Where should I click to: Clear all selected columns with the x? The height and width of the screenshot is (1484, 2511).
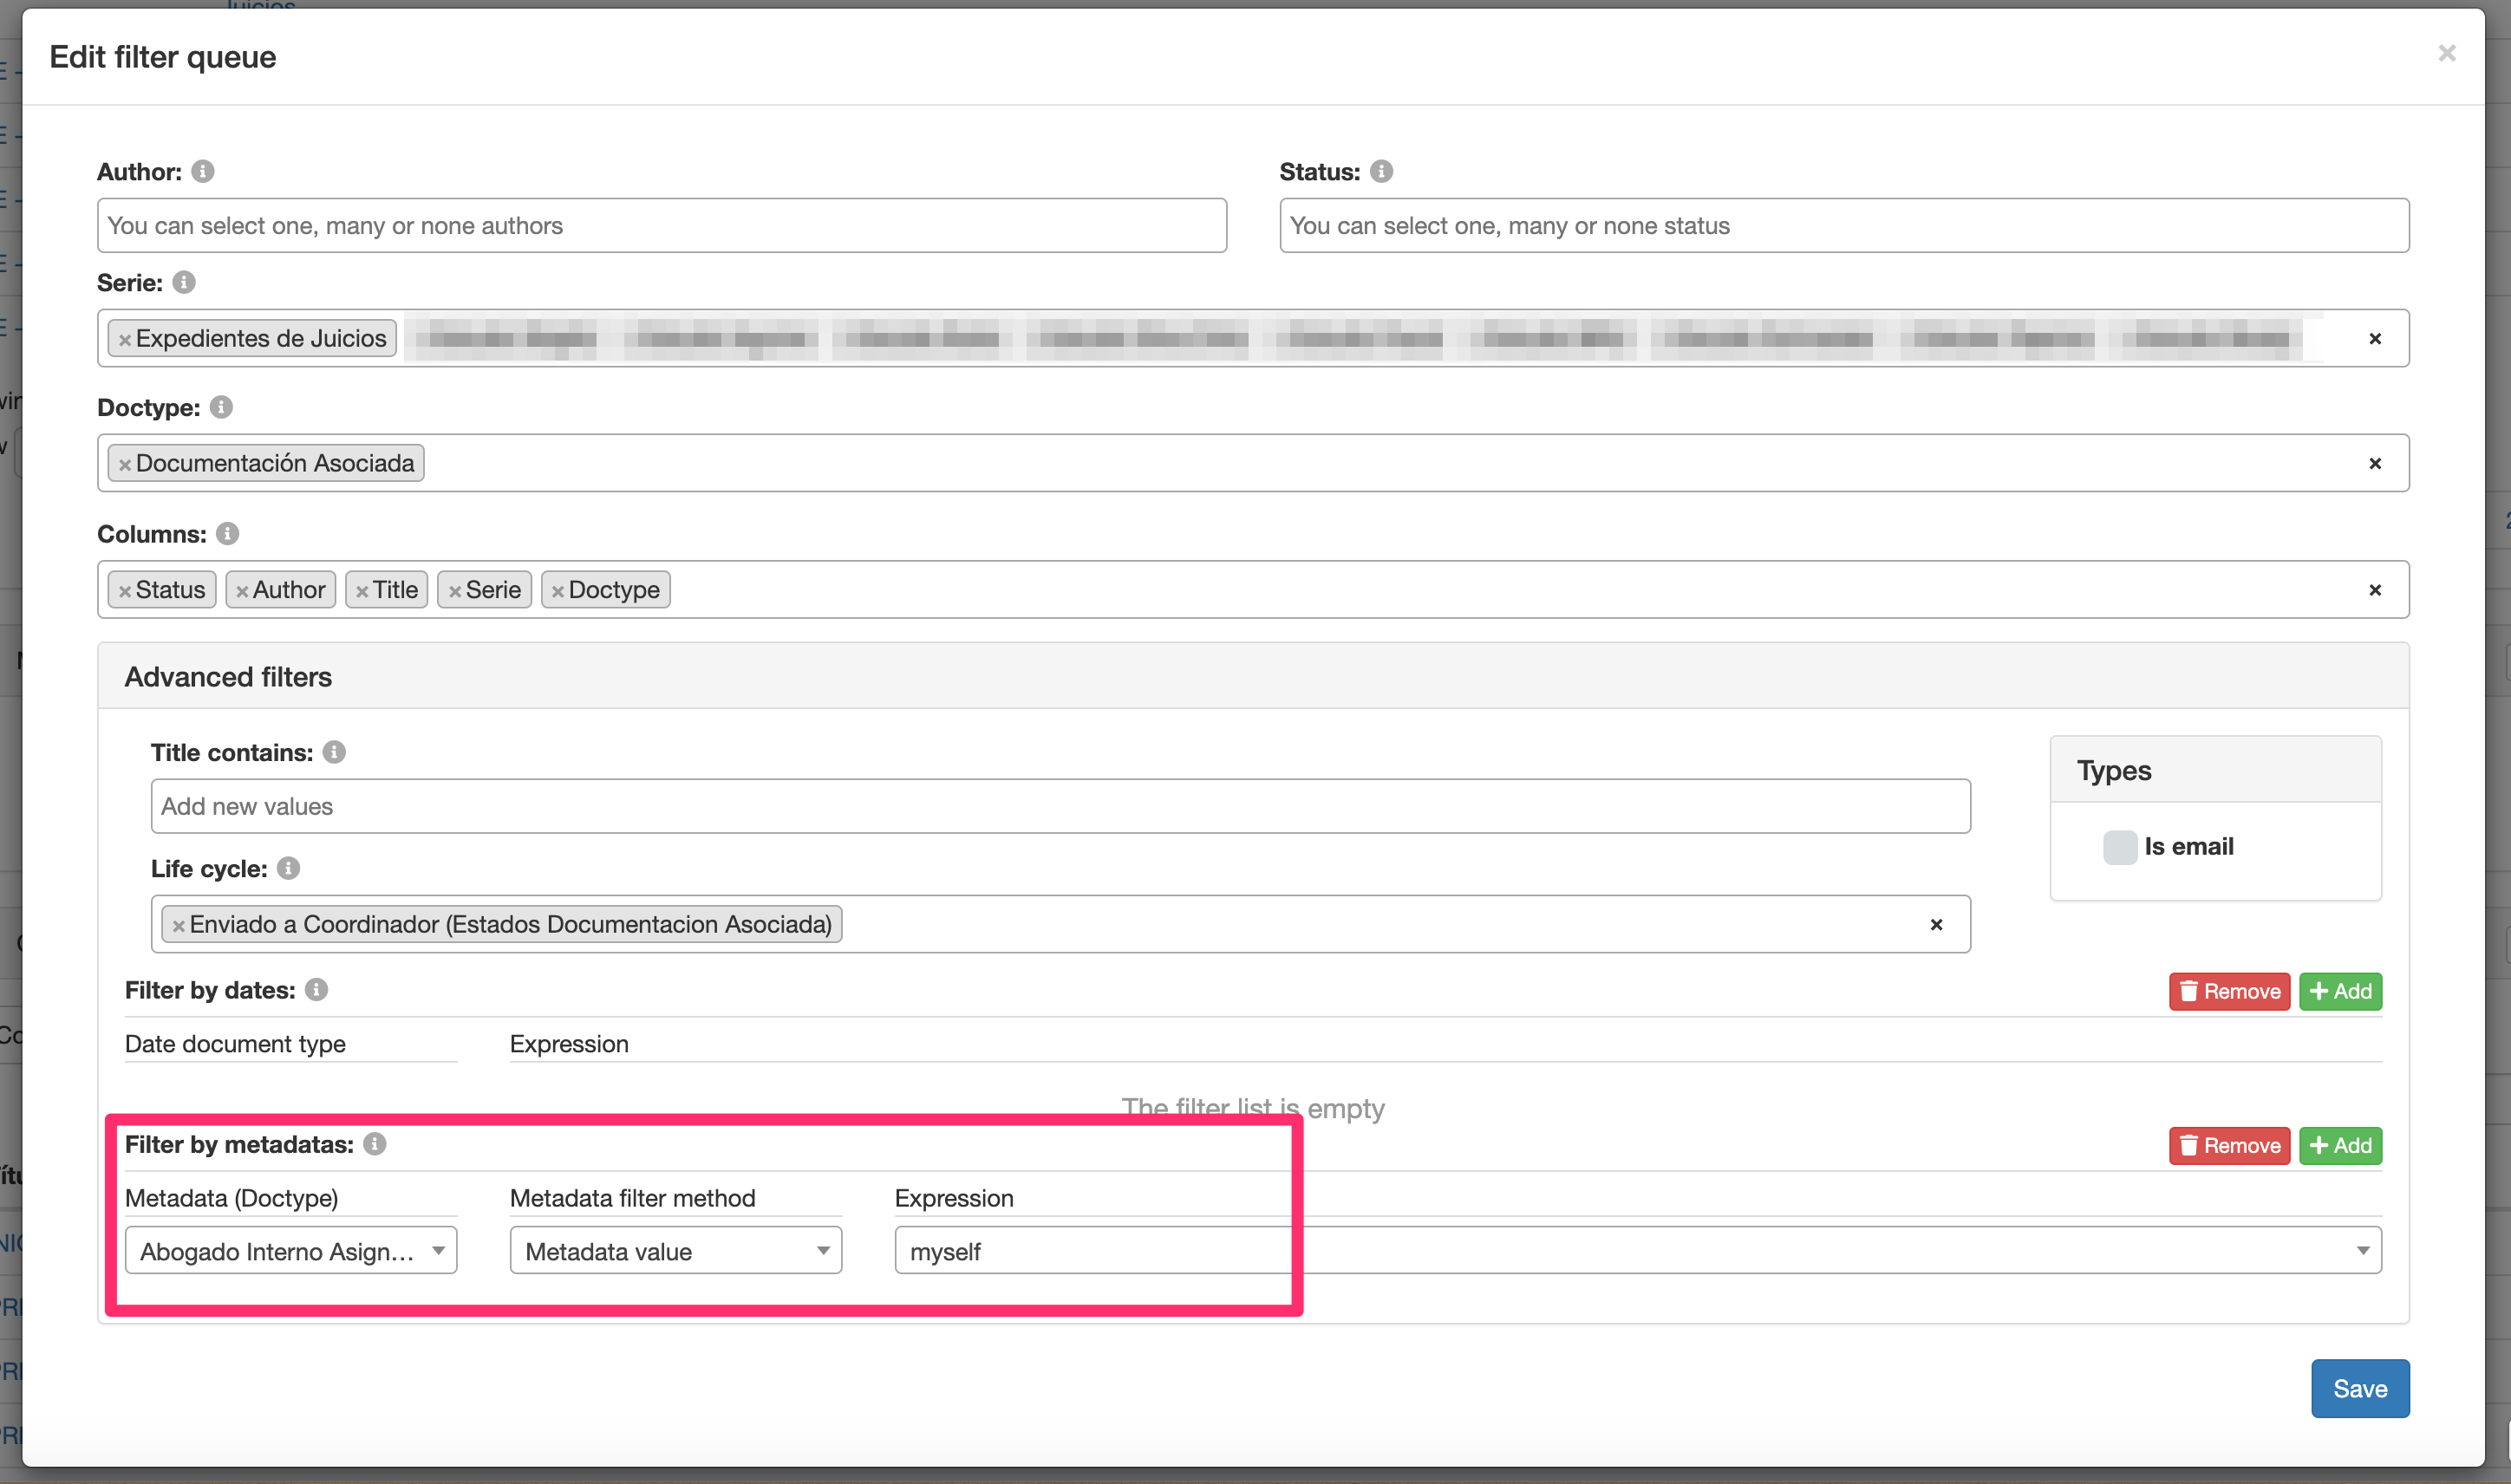pyautogui.click(x=2374, y=590)
